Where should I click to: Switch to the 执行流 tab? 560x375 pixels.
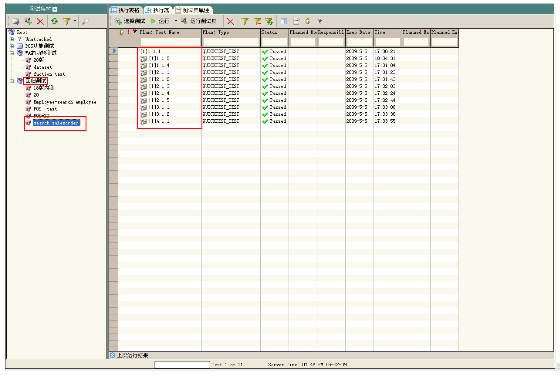(158, 10)
